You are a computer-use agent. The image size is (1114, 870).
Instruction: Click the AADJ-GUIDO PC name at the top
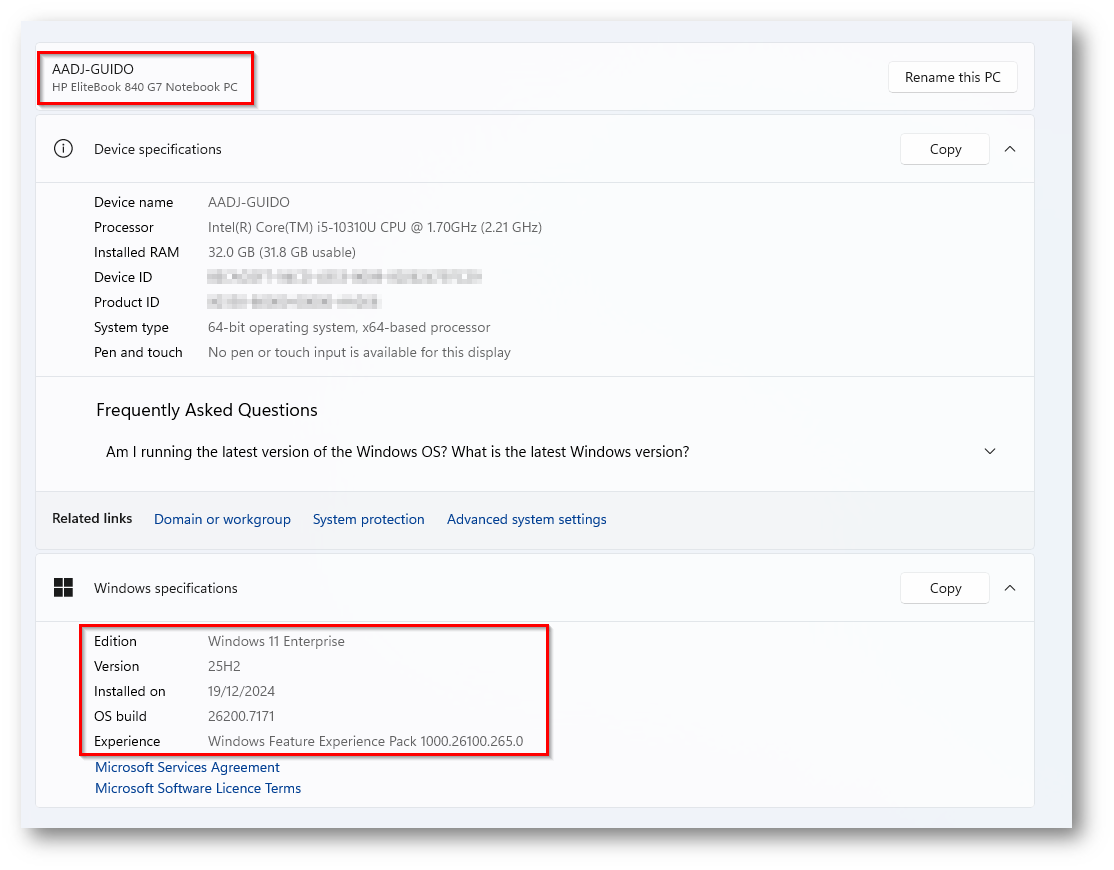point(93,69)
